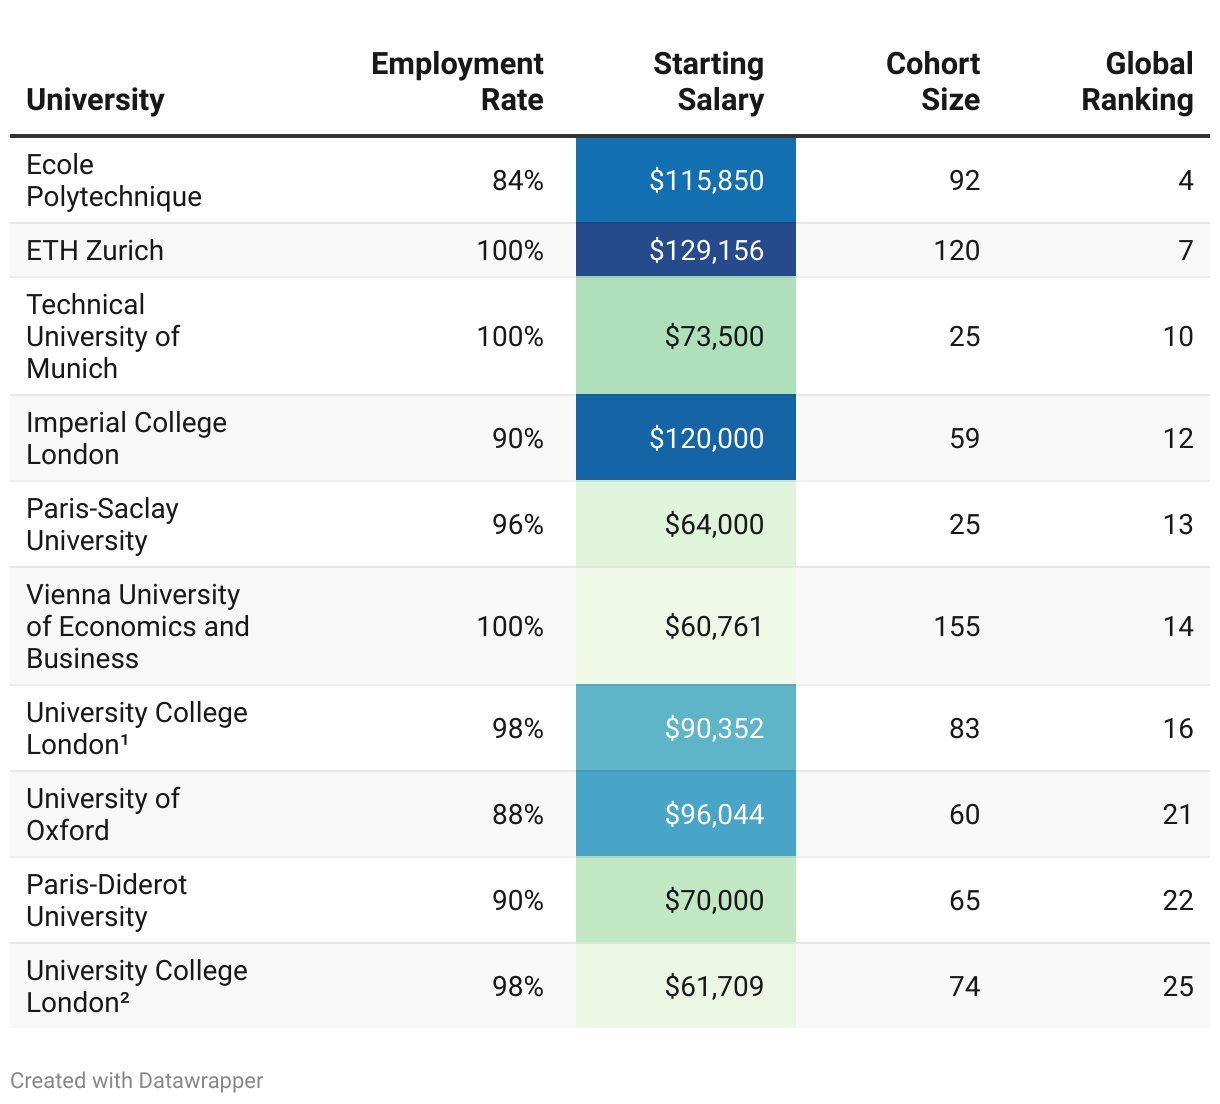Click the Global Ranking column header

point(1137,82)
